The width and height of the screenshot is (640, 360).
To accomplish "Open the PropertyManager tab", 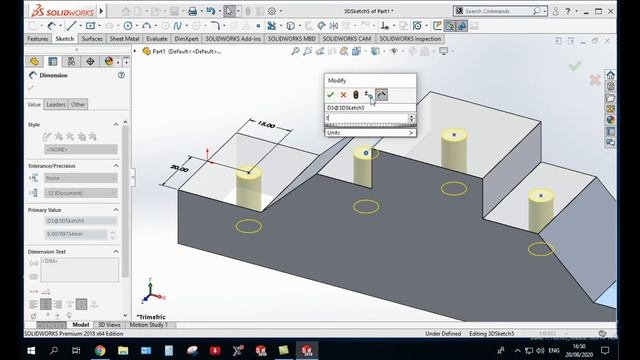I will click(53, 61).
